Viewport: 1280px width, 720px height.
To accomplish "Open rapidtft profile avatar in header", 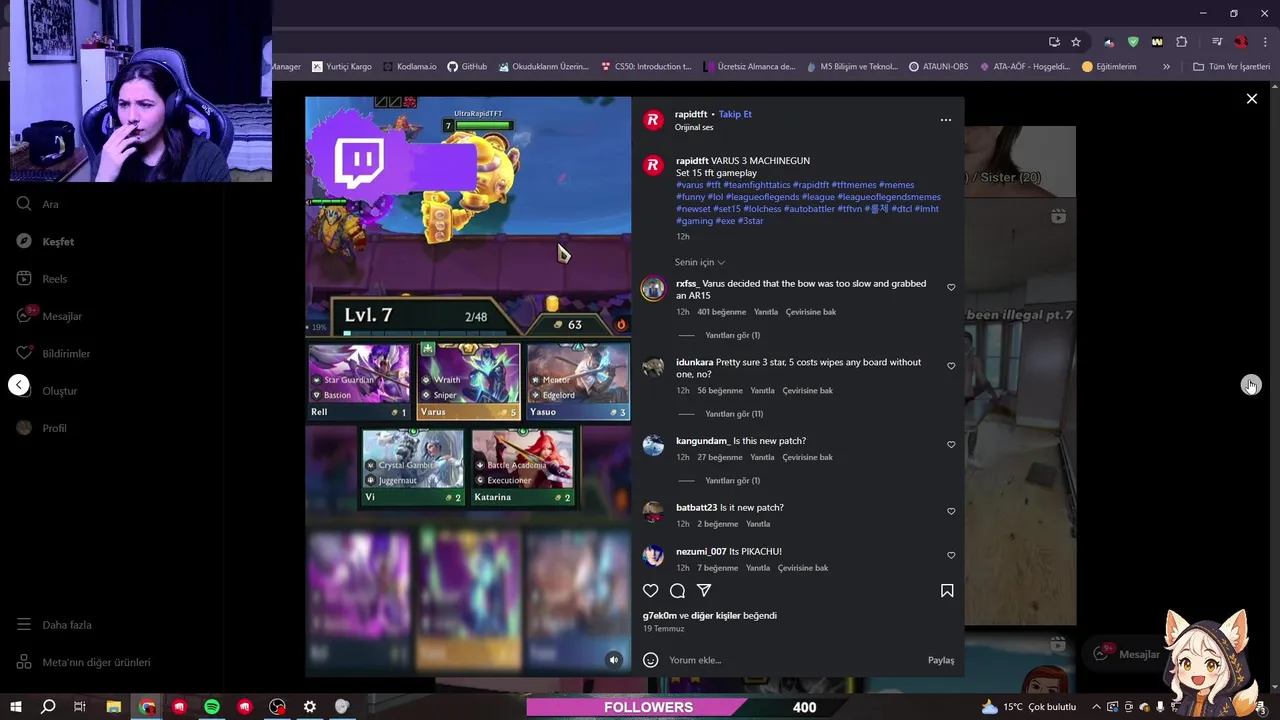I will coord(653,120).
